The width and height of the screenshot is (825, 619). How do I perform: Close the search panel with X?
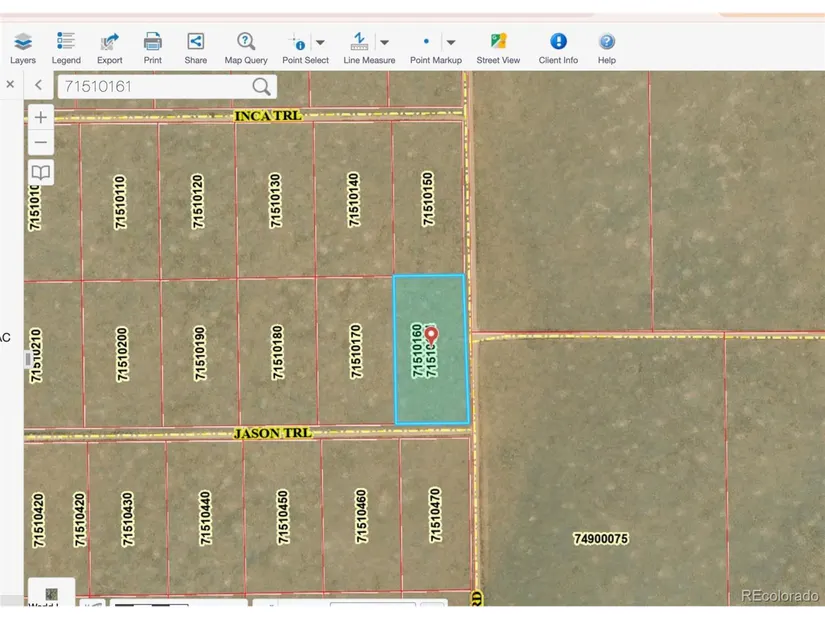[10, 85]
